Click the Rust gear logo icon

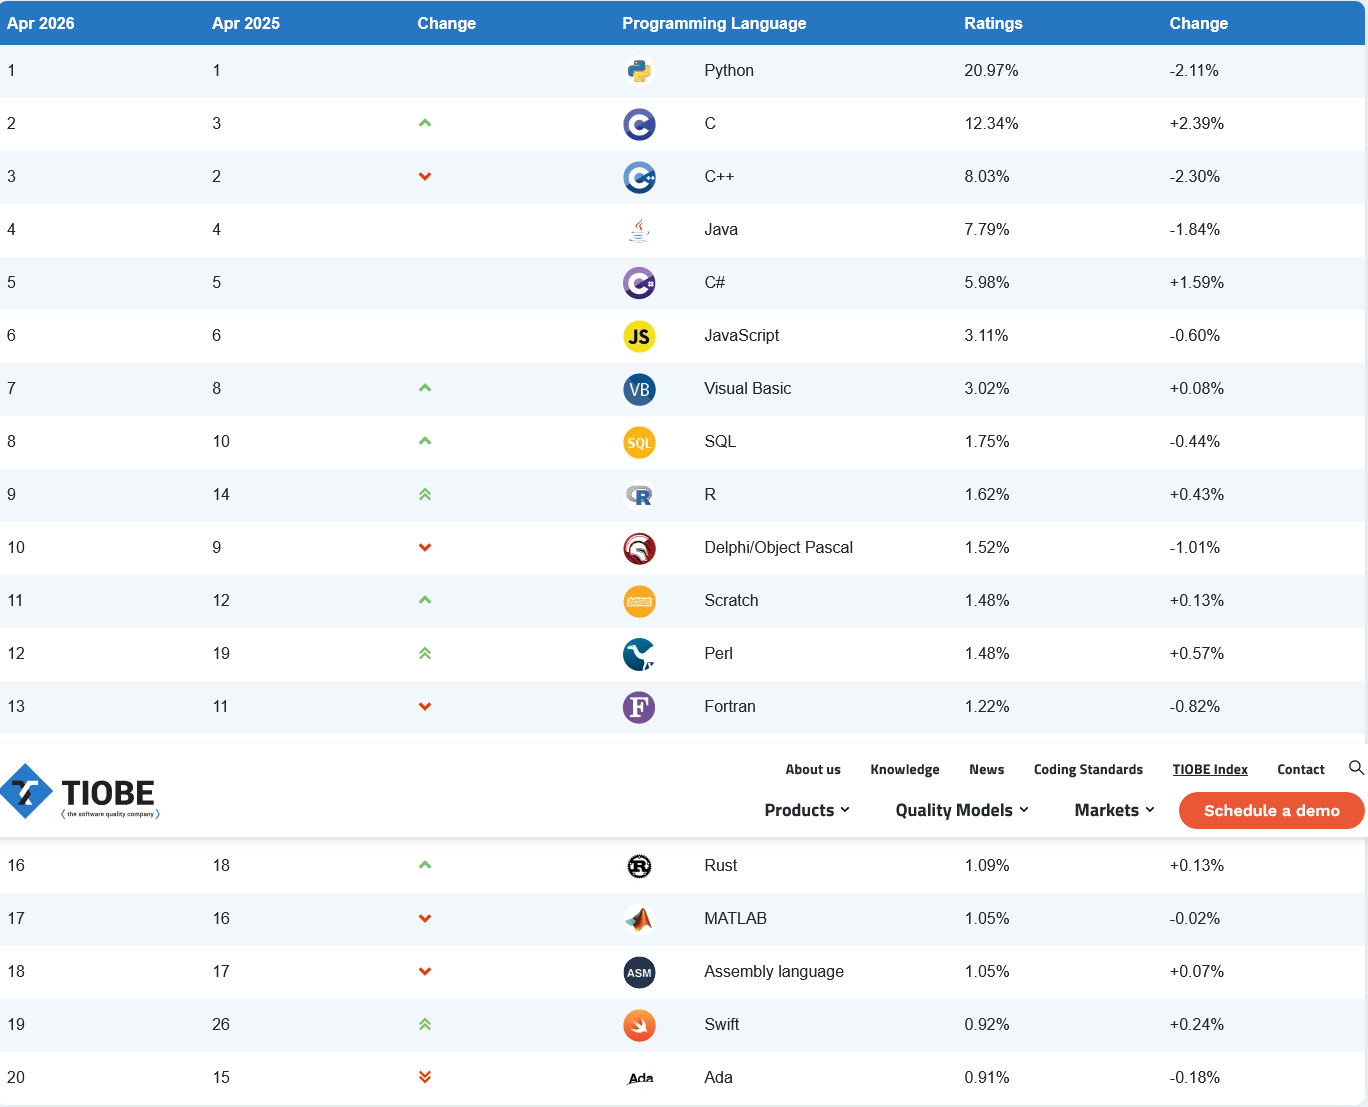(x=639, y=866)
